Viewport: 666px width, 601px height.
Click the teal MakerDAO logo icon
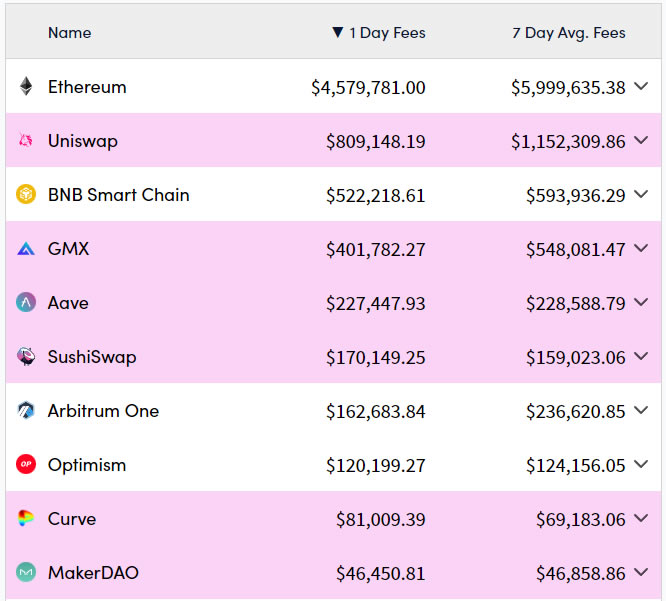26,573
